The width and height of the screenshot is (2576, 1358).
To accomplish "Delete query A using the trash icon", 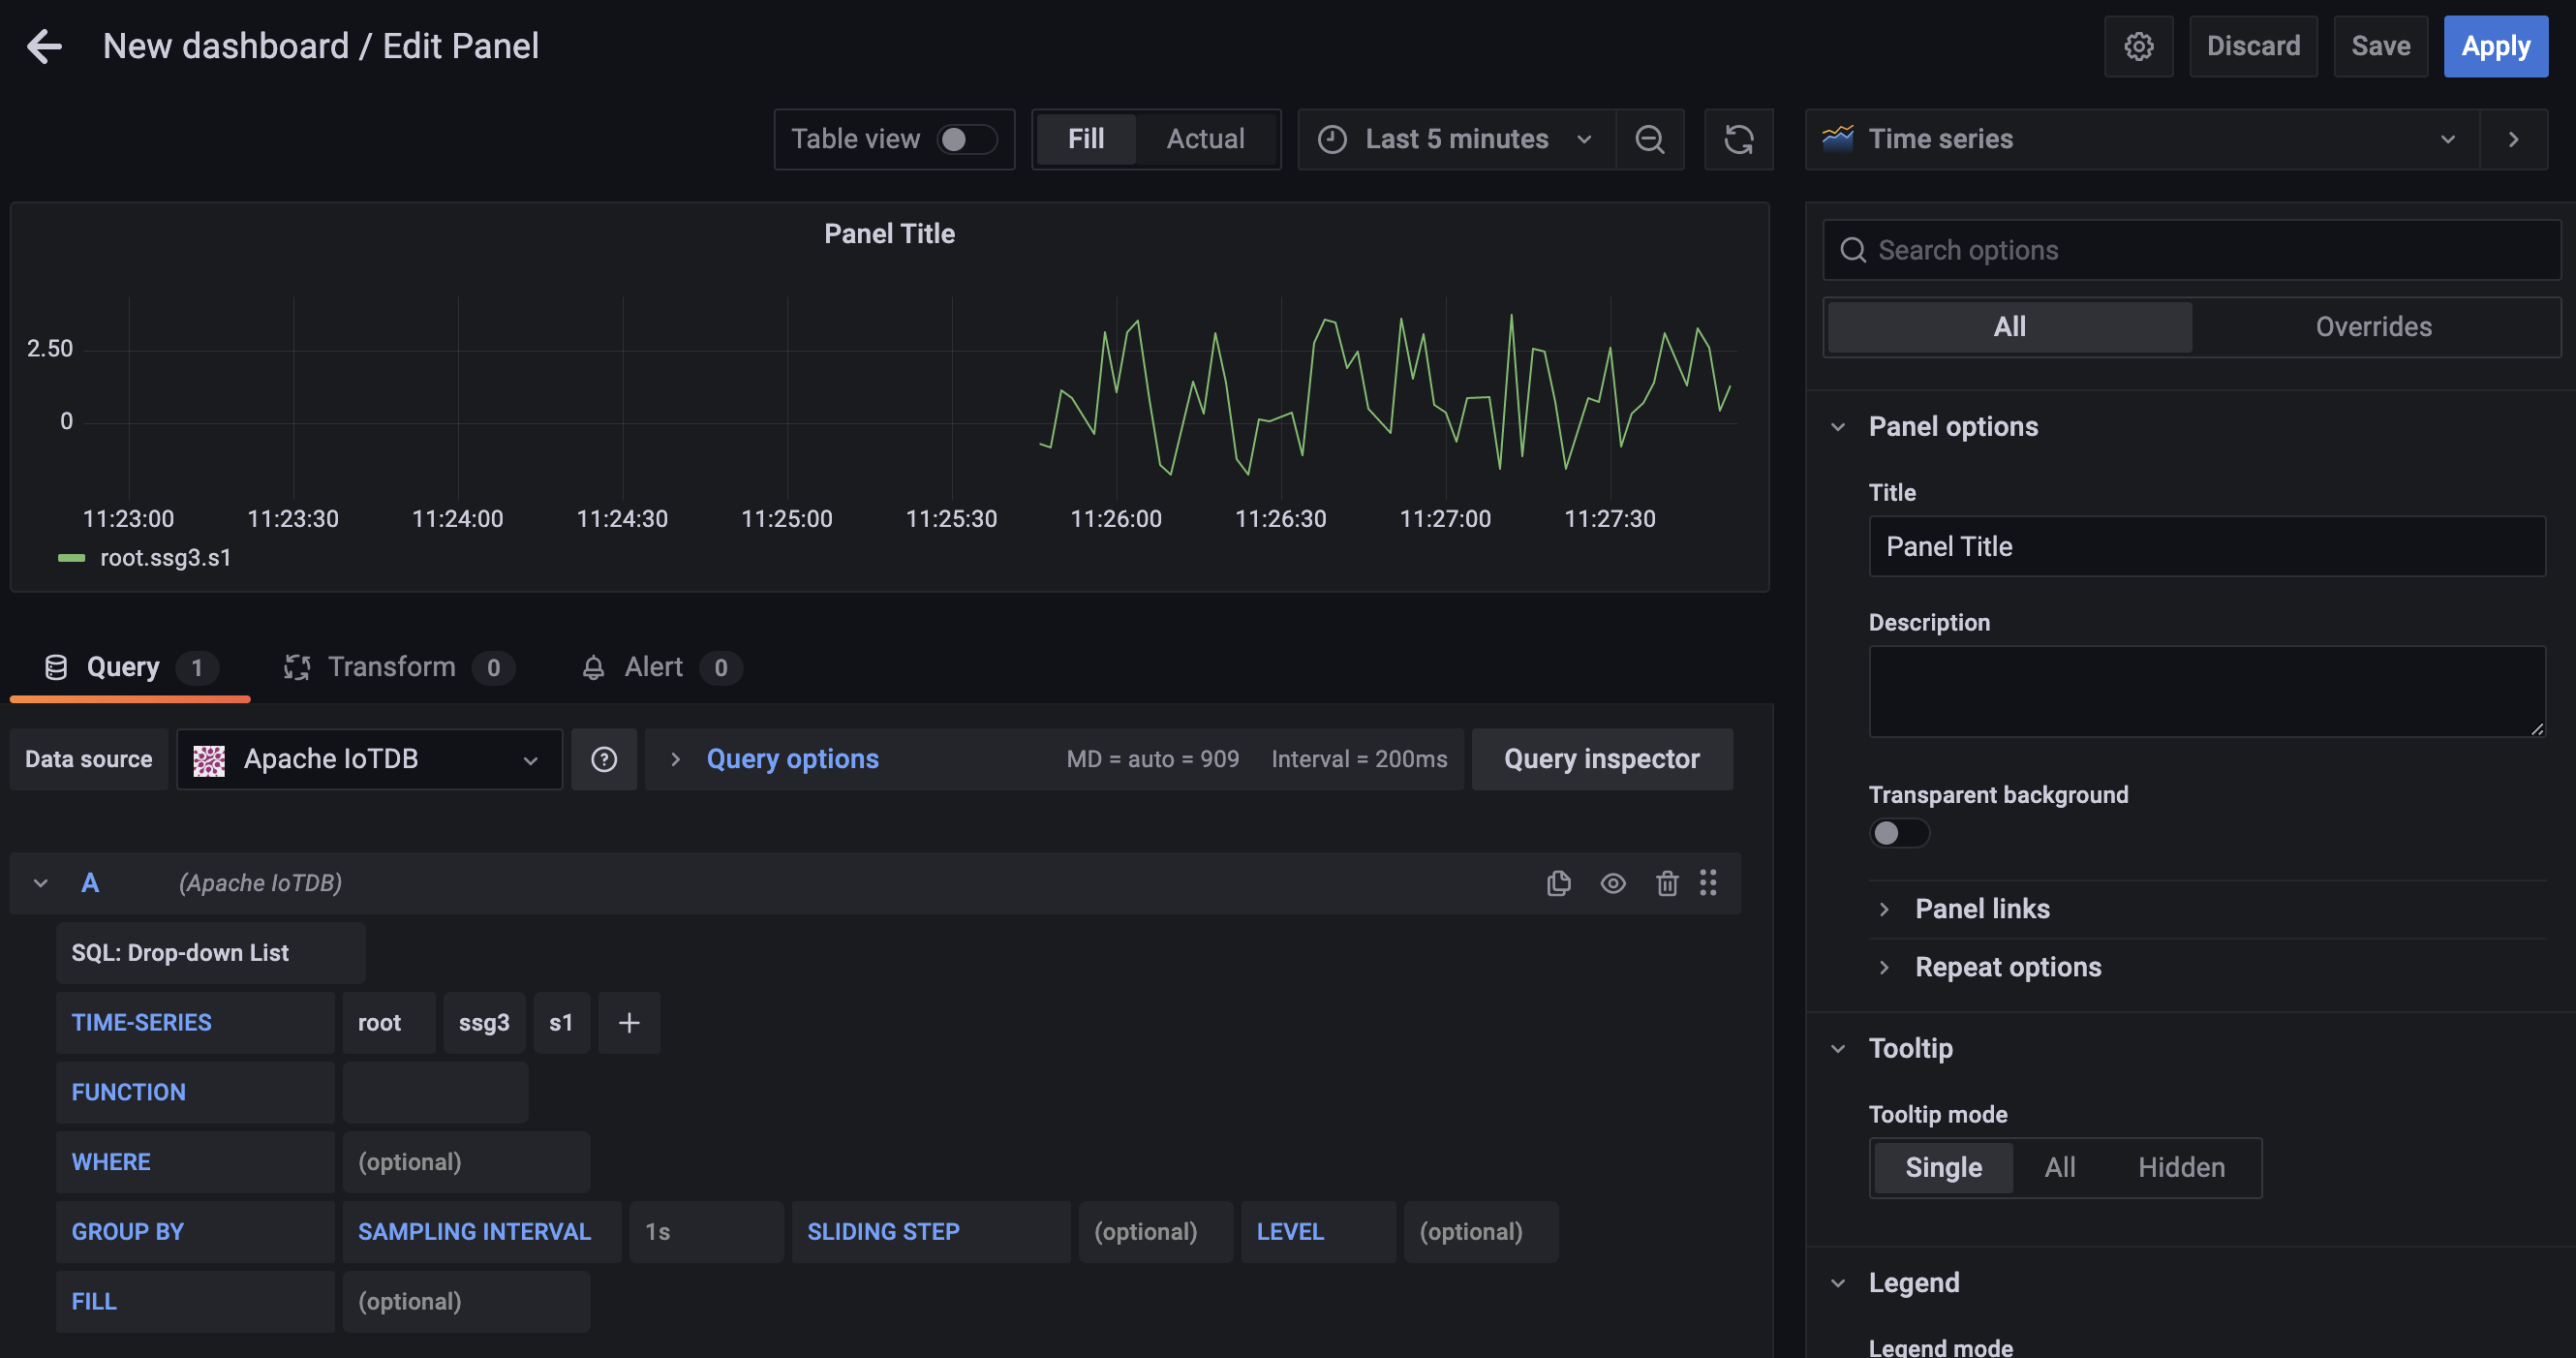I will (1666, 883).
